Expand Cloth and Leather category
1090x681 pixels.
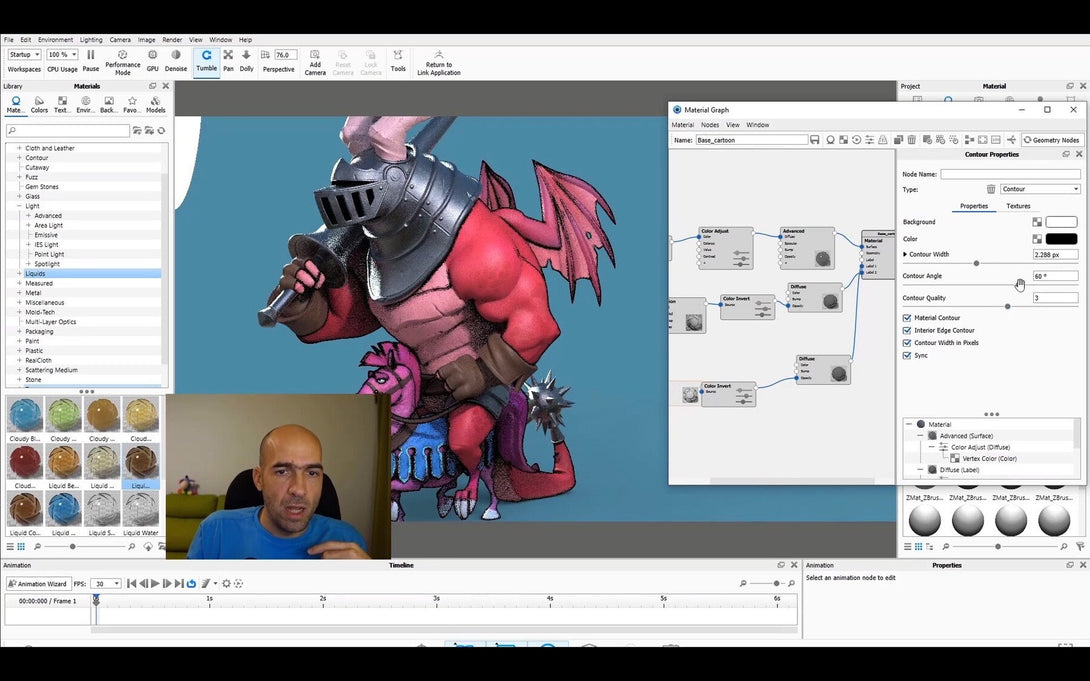pos(19,148)
